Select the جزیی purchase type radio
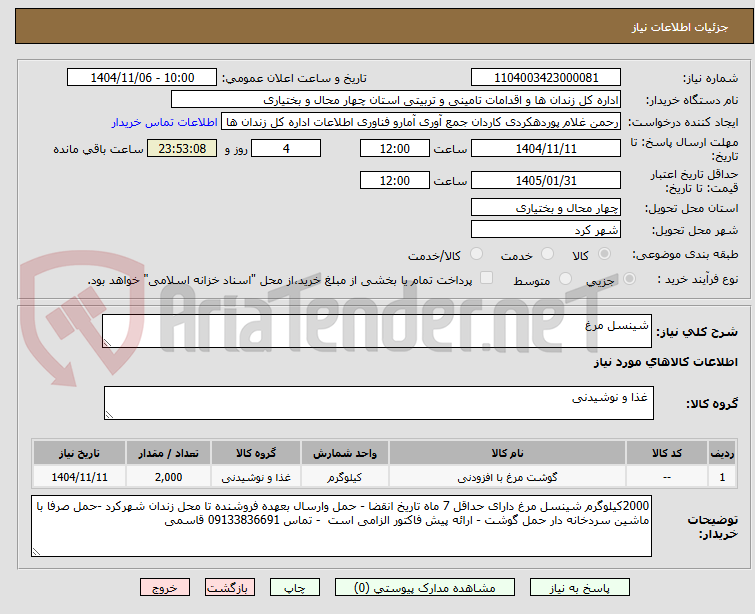This screenshot has width=755, height=614. tap(629, 279)
